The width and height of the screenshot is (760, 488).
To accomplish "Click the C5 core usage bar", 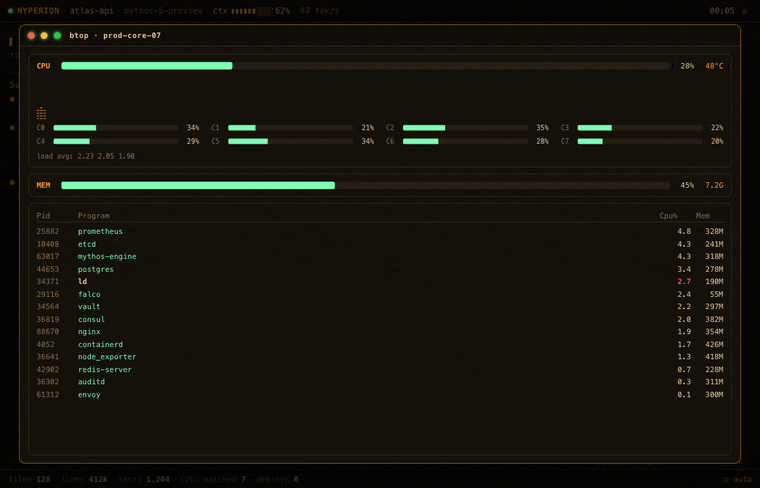I will pyautogui.click(x=290, y=141).
